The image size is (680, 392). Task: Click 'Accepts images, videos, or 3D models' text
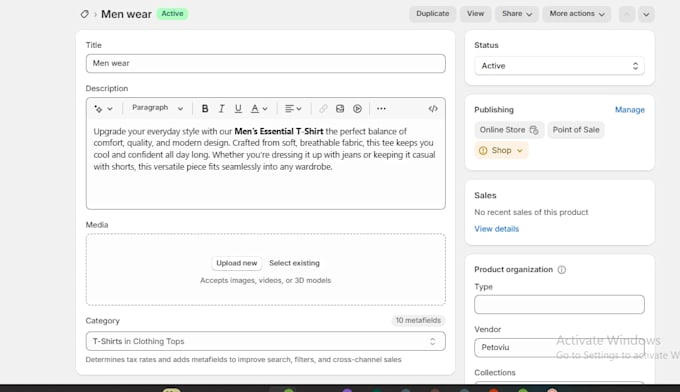265,281
